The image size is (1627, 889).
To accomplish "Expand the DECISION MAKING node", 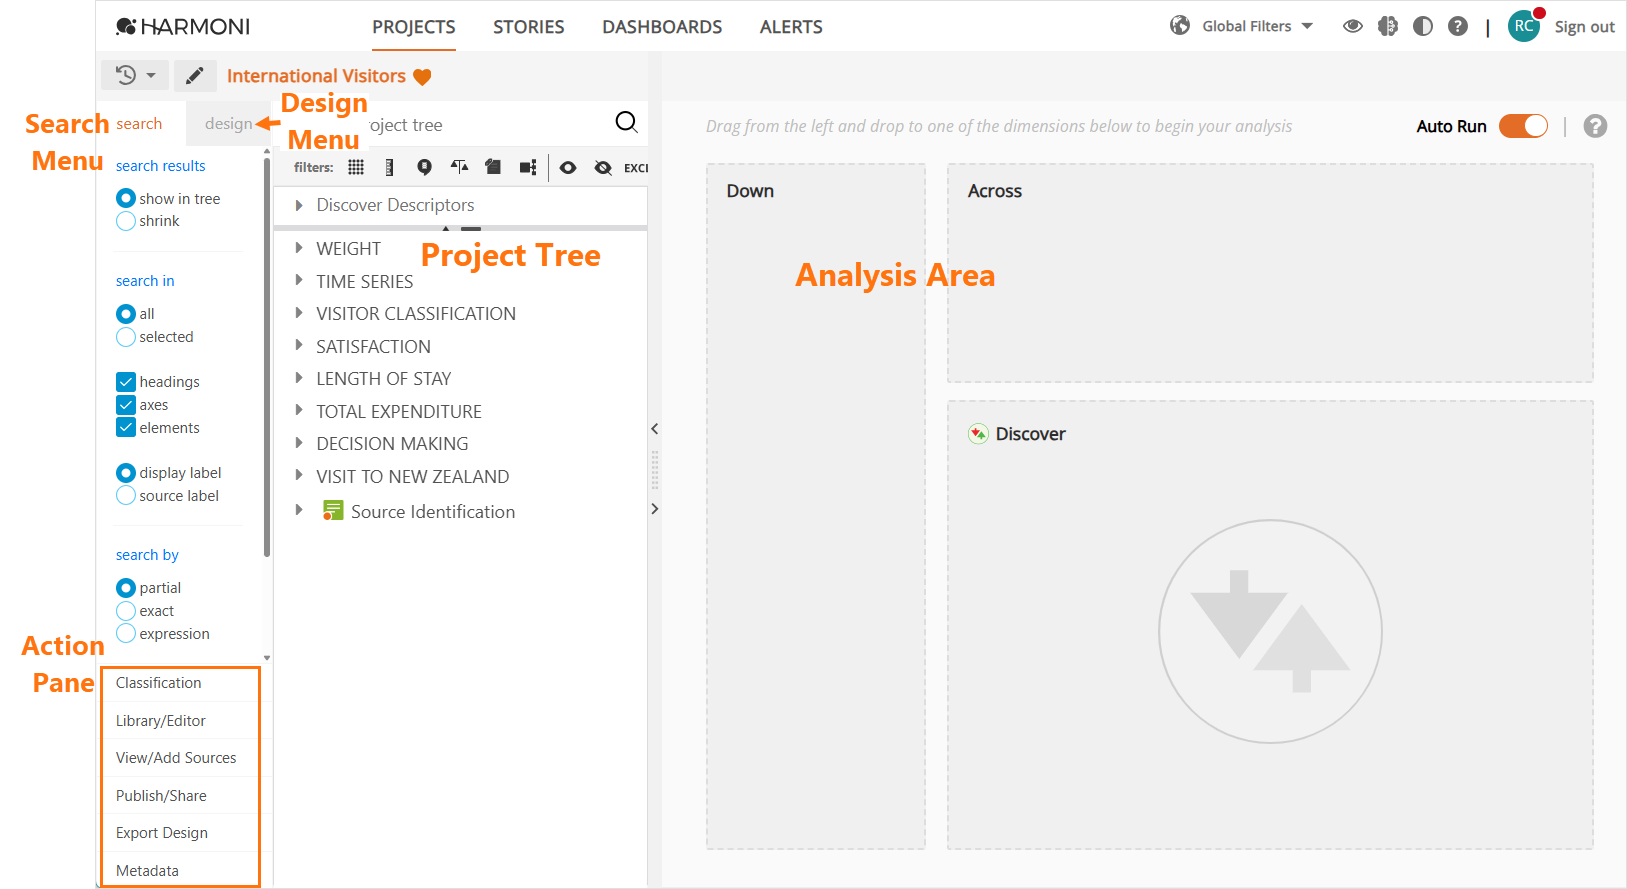I will click(x=298, y=443).
